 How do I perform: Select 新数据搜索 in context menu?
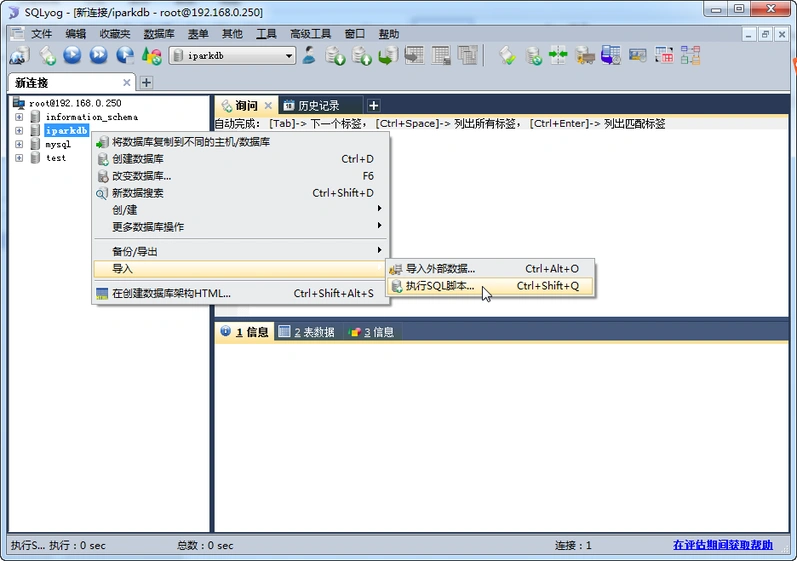tap(240, 193)
